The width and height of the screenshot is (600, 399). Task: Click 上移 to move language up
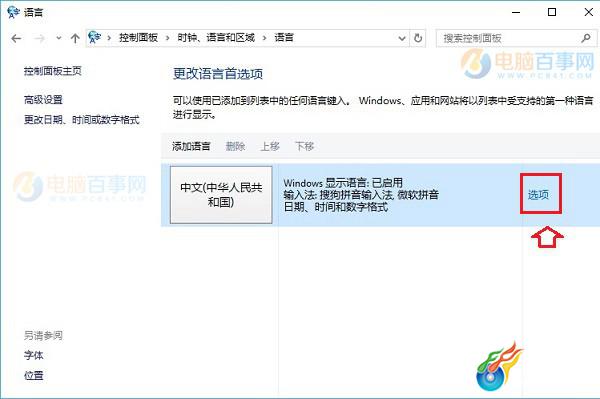[270, 146]
